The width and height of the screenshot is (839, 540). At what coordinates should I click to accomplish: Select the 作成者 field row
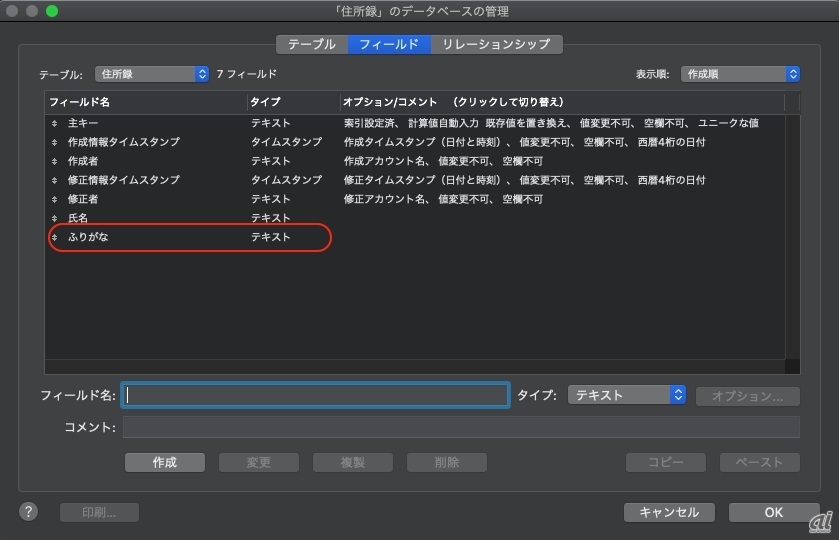415,161
